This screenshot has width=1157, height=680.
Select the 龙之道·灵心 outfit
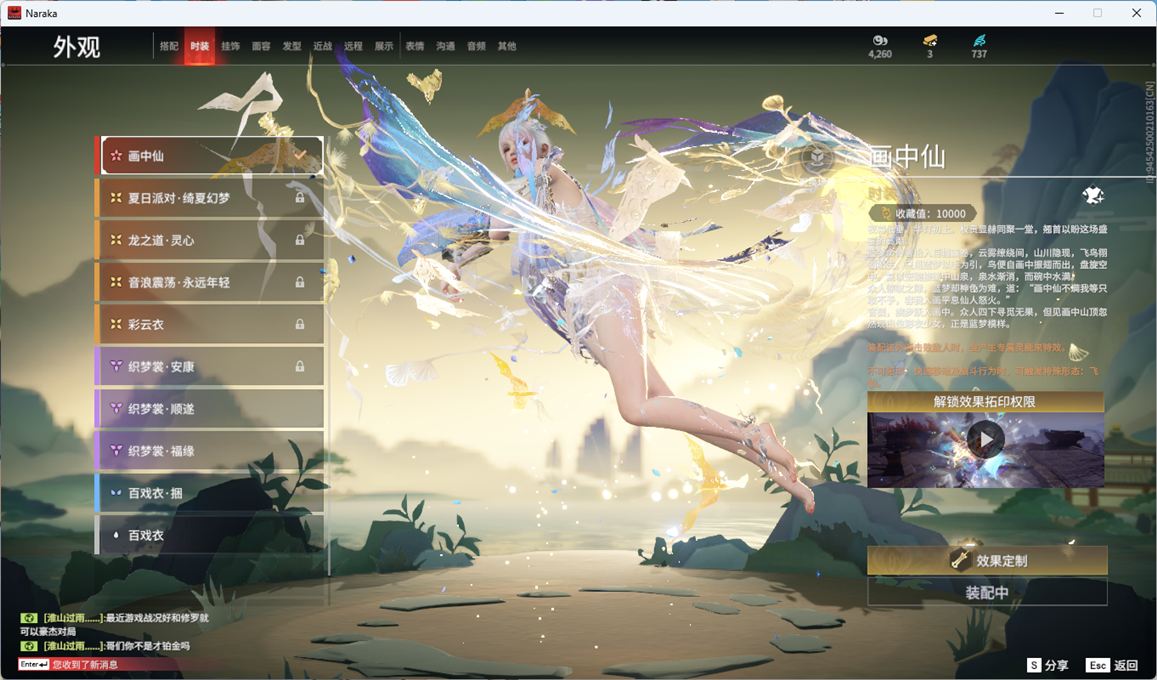209,240
